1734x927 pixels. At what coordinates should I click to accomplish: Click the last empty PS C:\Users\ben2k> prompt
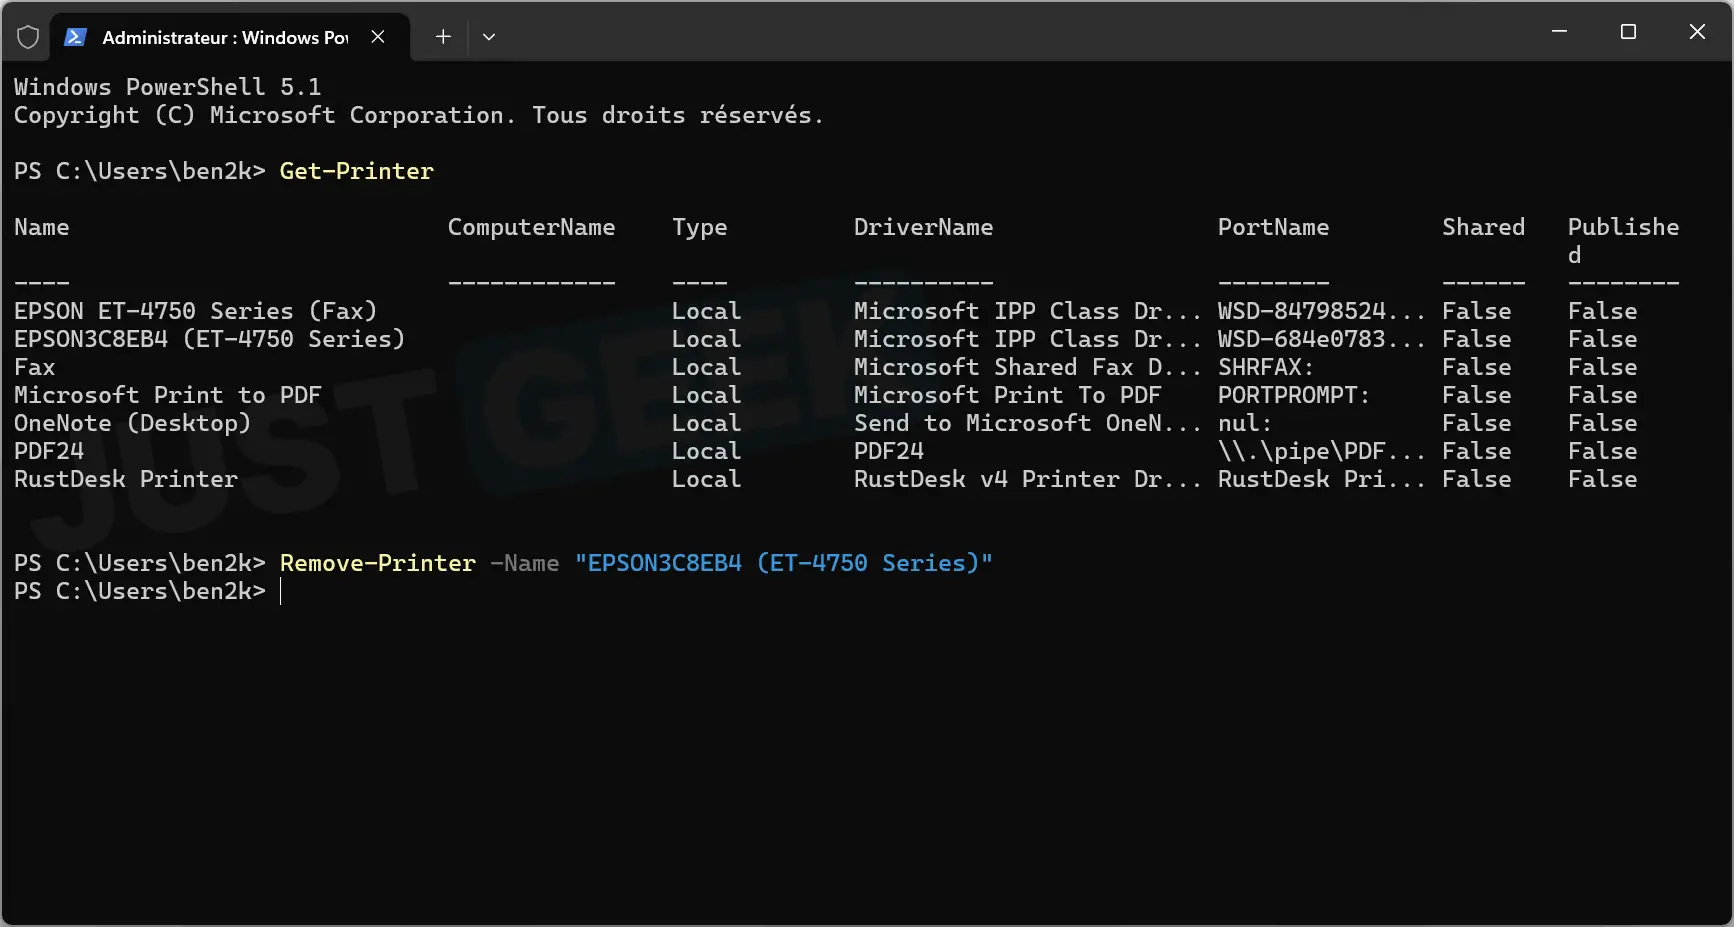(x=140, y=591)
